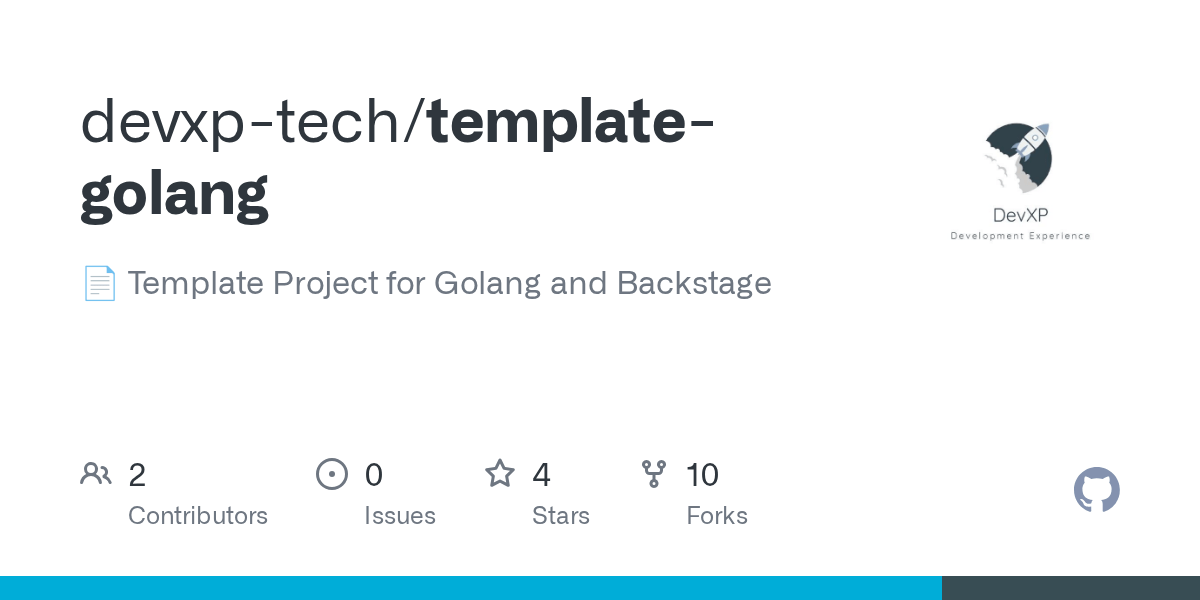The image size is (1200, 600).
Task: Click the GitHub Octocat logo
Action: coord(1096,490)
